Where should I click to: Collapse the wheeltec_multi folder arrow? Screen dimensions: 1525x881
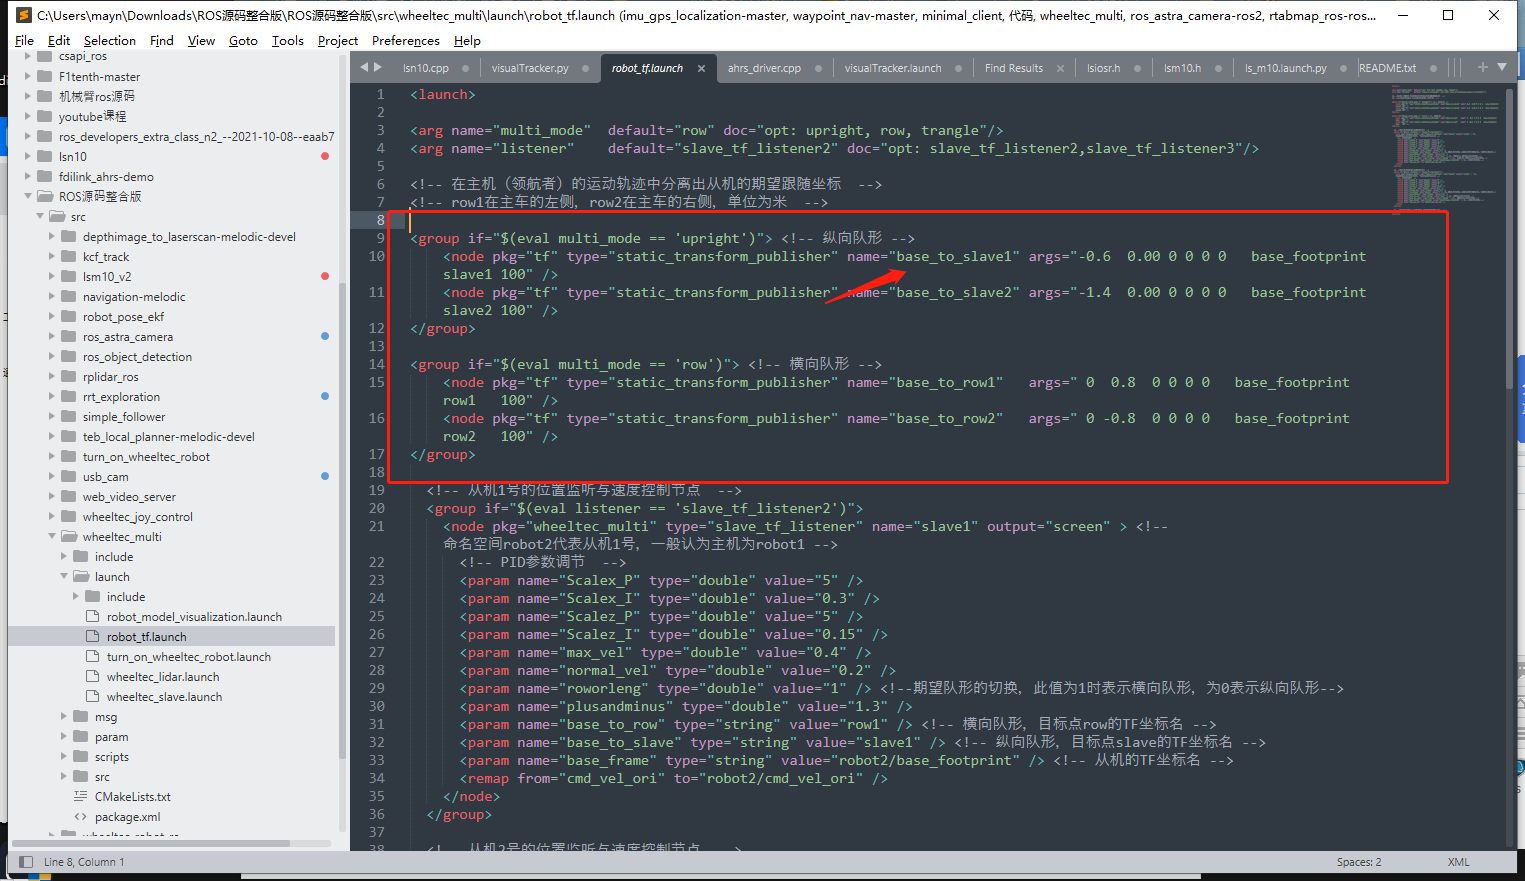tap(52, 537)
